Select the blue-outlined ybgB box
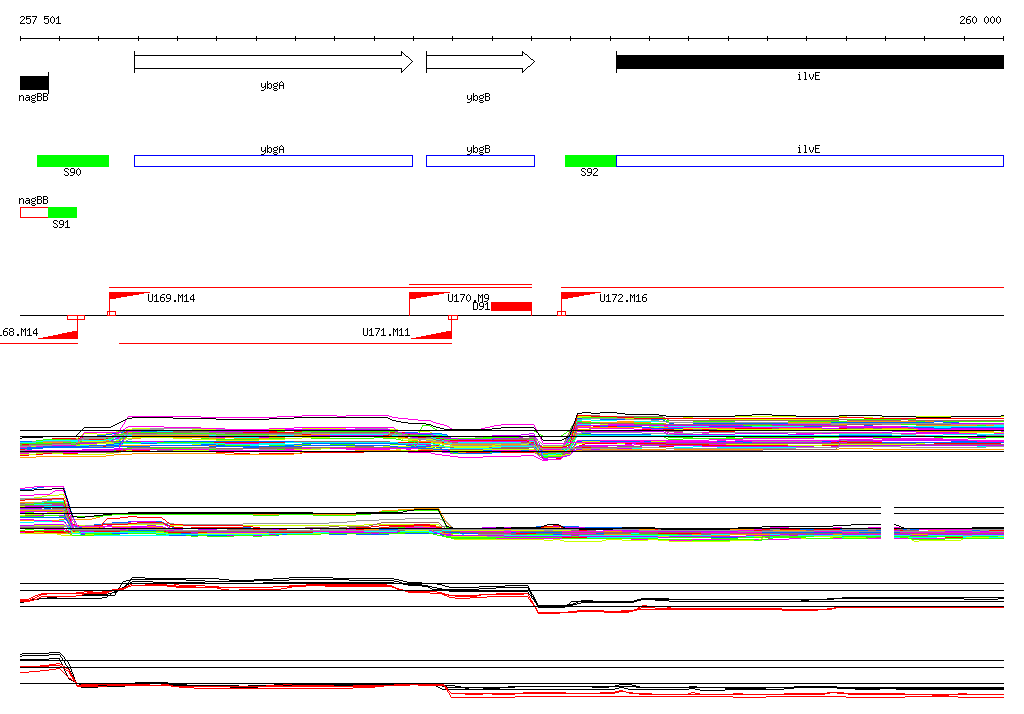This screenshot has width=1024, height=714. click(x=481, y=161)
